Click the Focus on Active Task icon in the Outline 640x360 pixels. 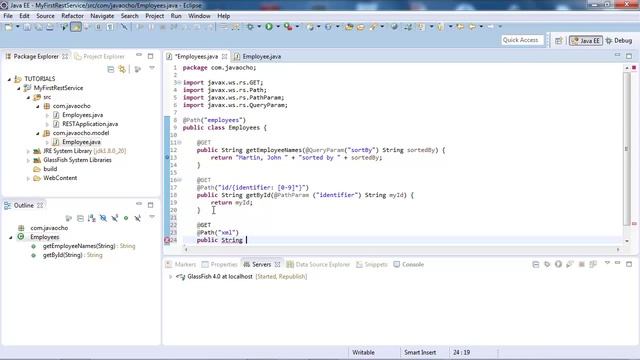69,218
